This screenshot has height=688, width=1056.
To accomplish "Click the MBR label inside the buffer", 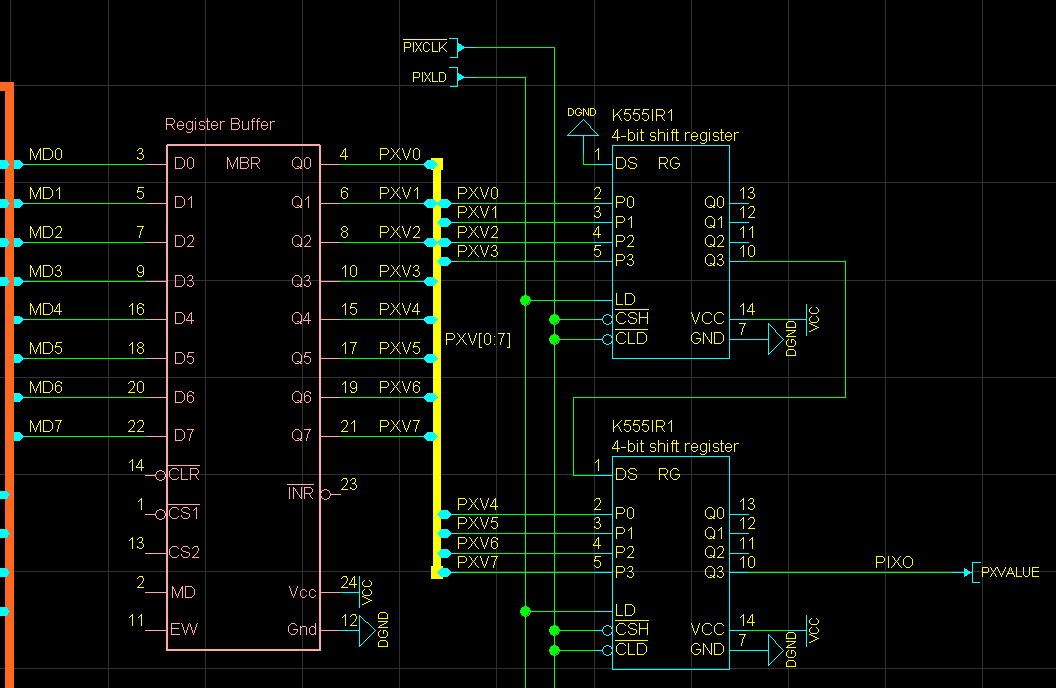I will click(243, 164).
